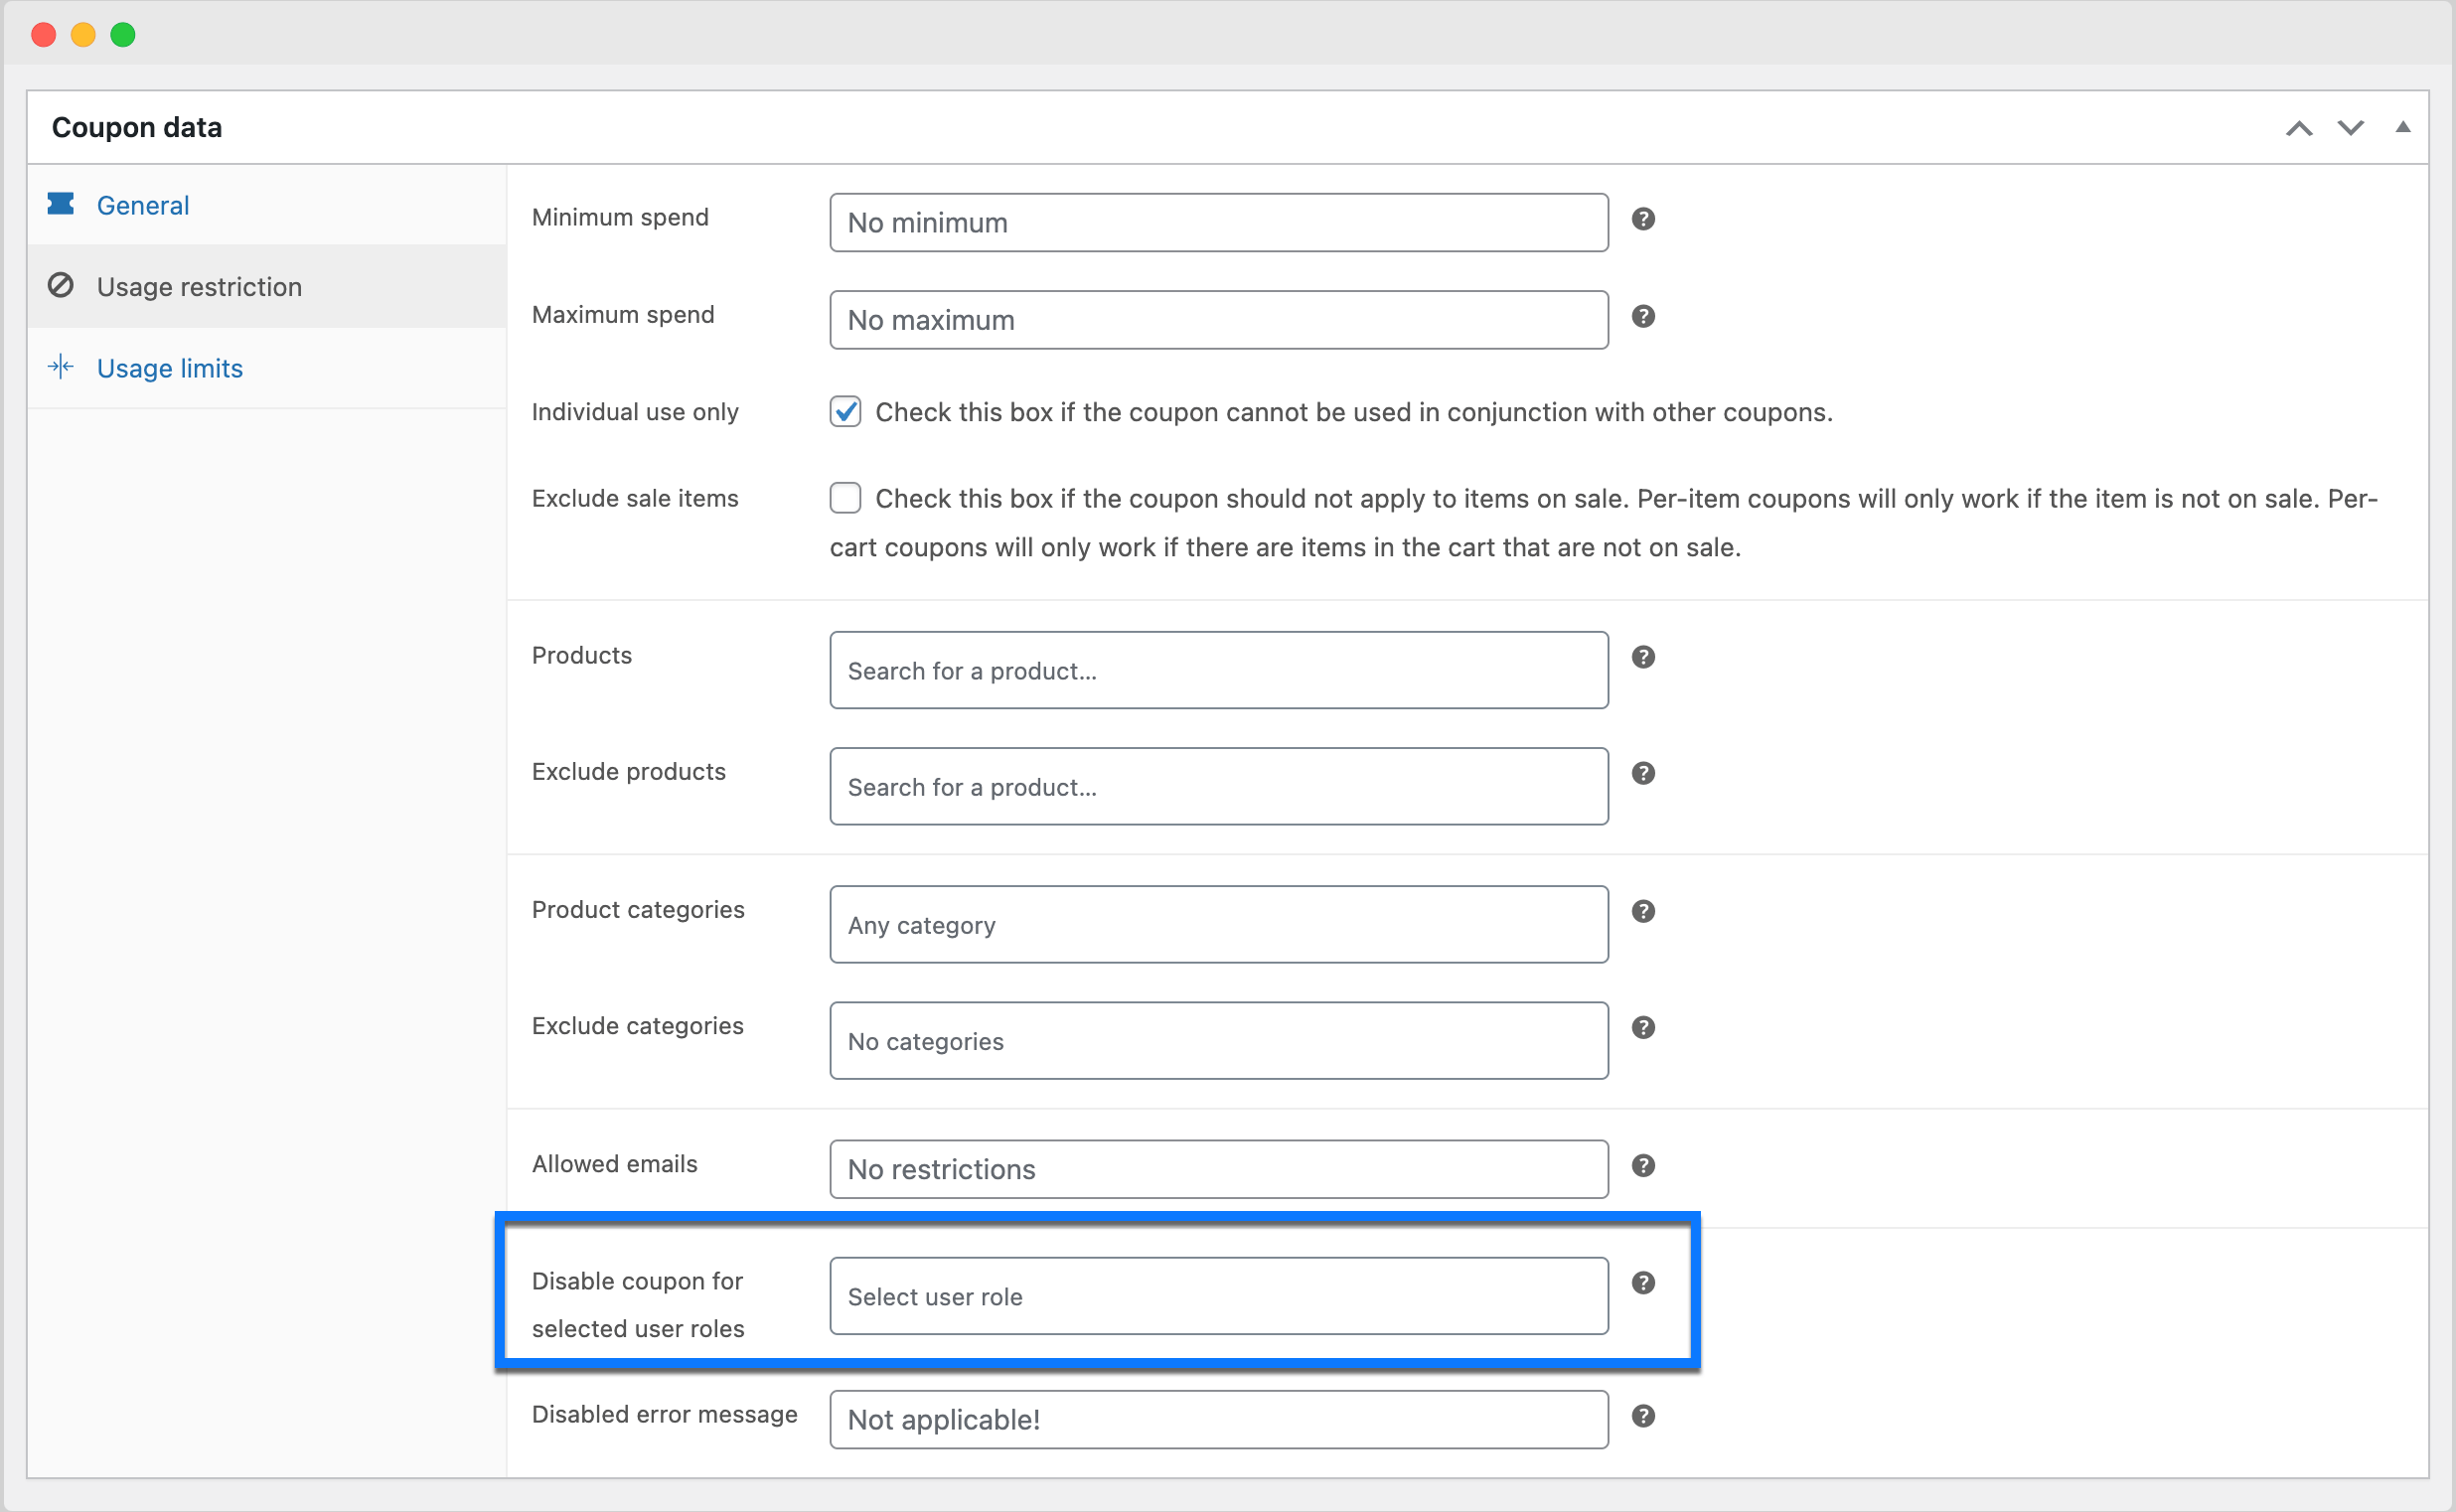Viewport: 2456px width, 1512px height.
Task: Move Coupon data panel up
Action: coord(2299,128)
